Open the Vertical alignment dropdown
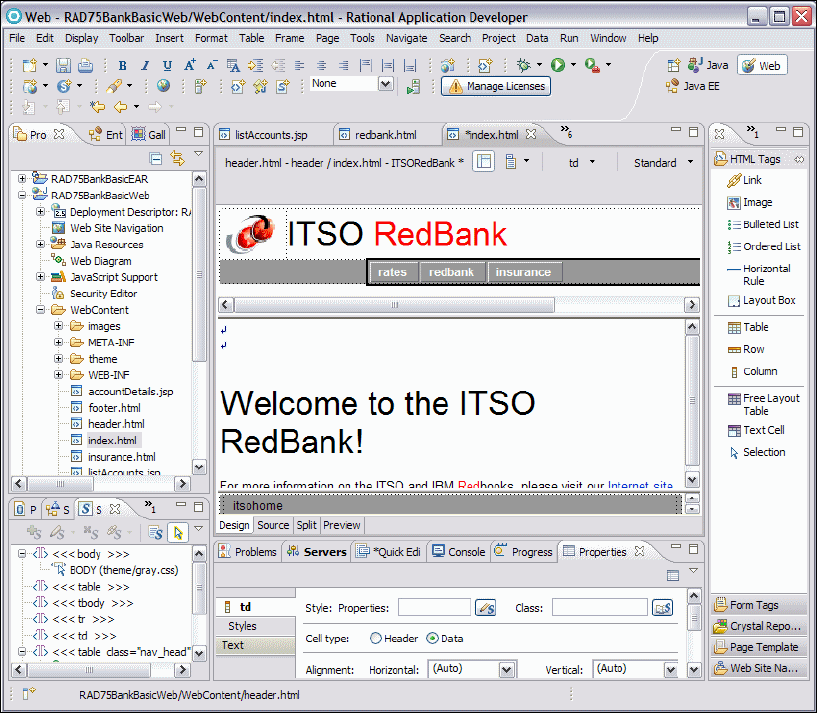The height and width of the screenshot is (713, 817). tap(671, 670)
